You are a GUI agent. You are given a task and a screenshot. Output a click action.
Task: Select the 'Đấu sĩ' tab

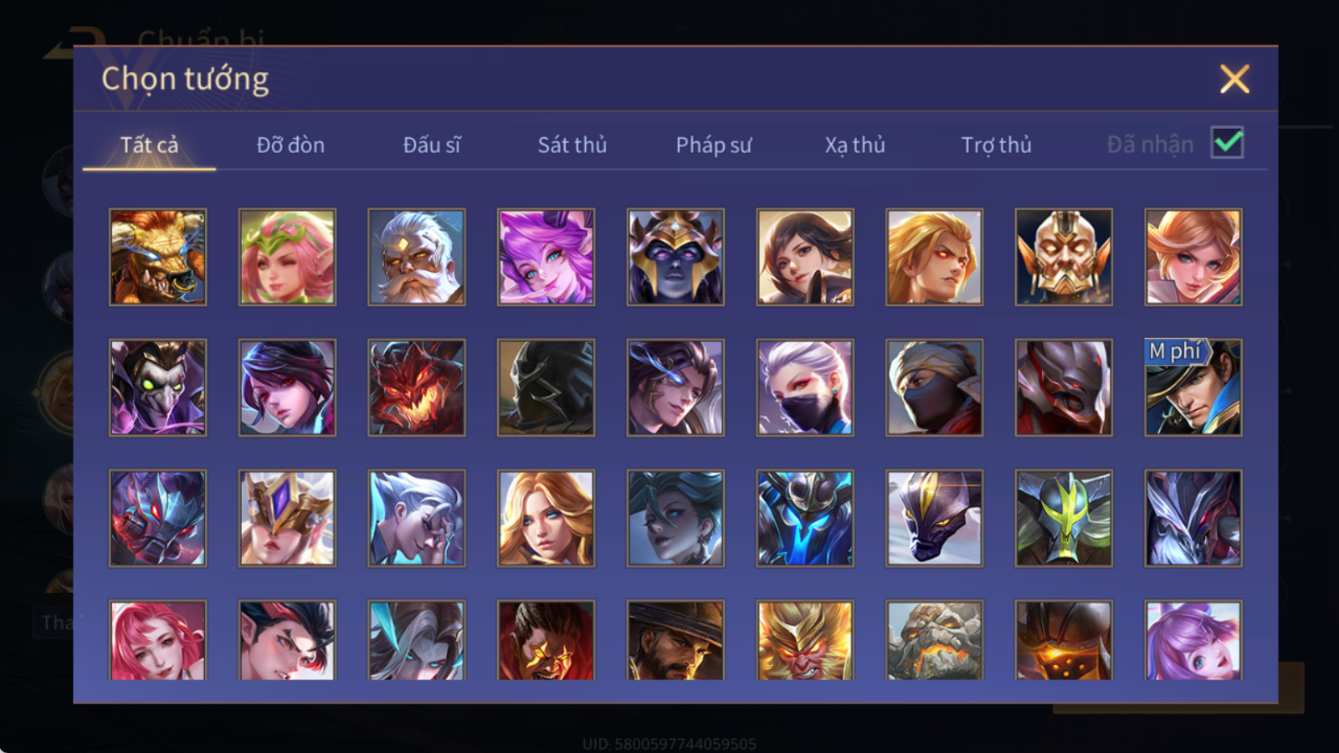[x=432, y=145]
